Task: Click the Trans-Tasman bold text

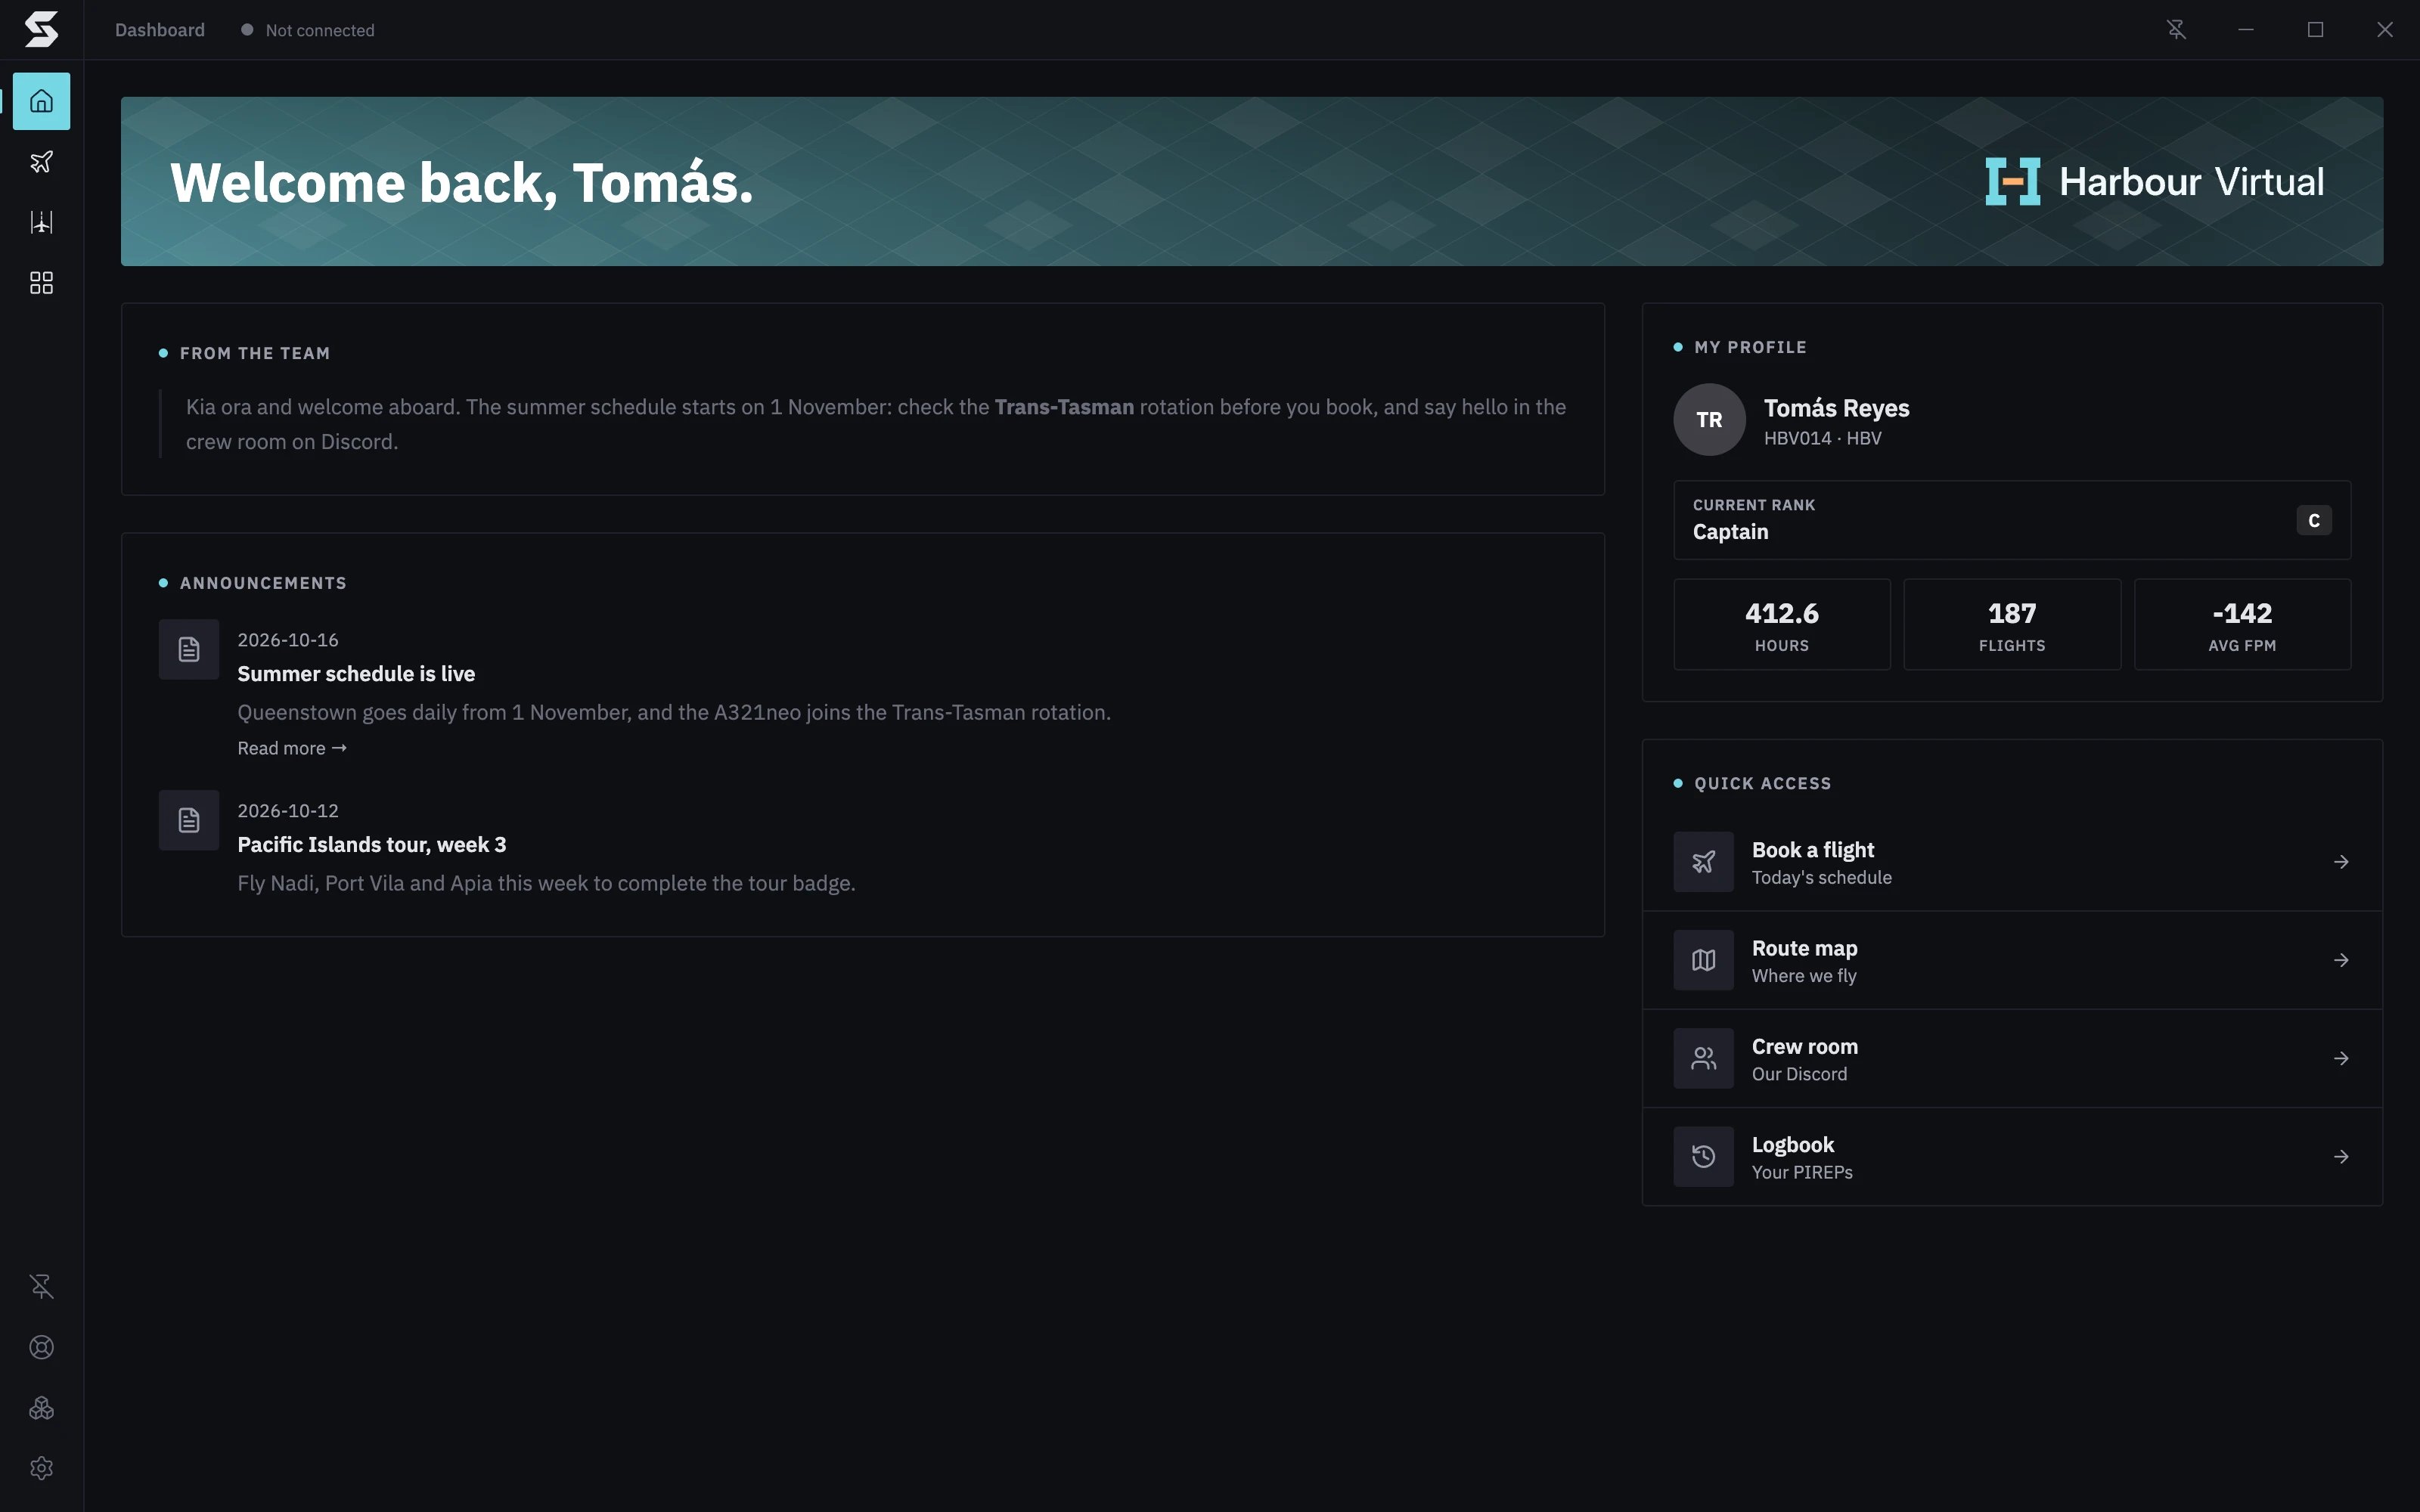Action: pos(1064,407)
